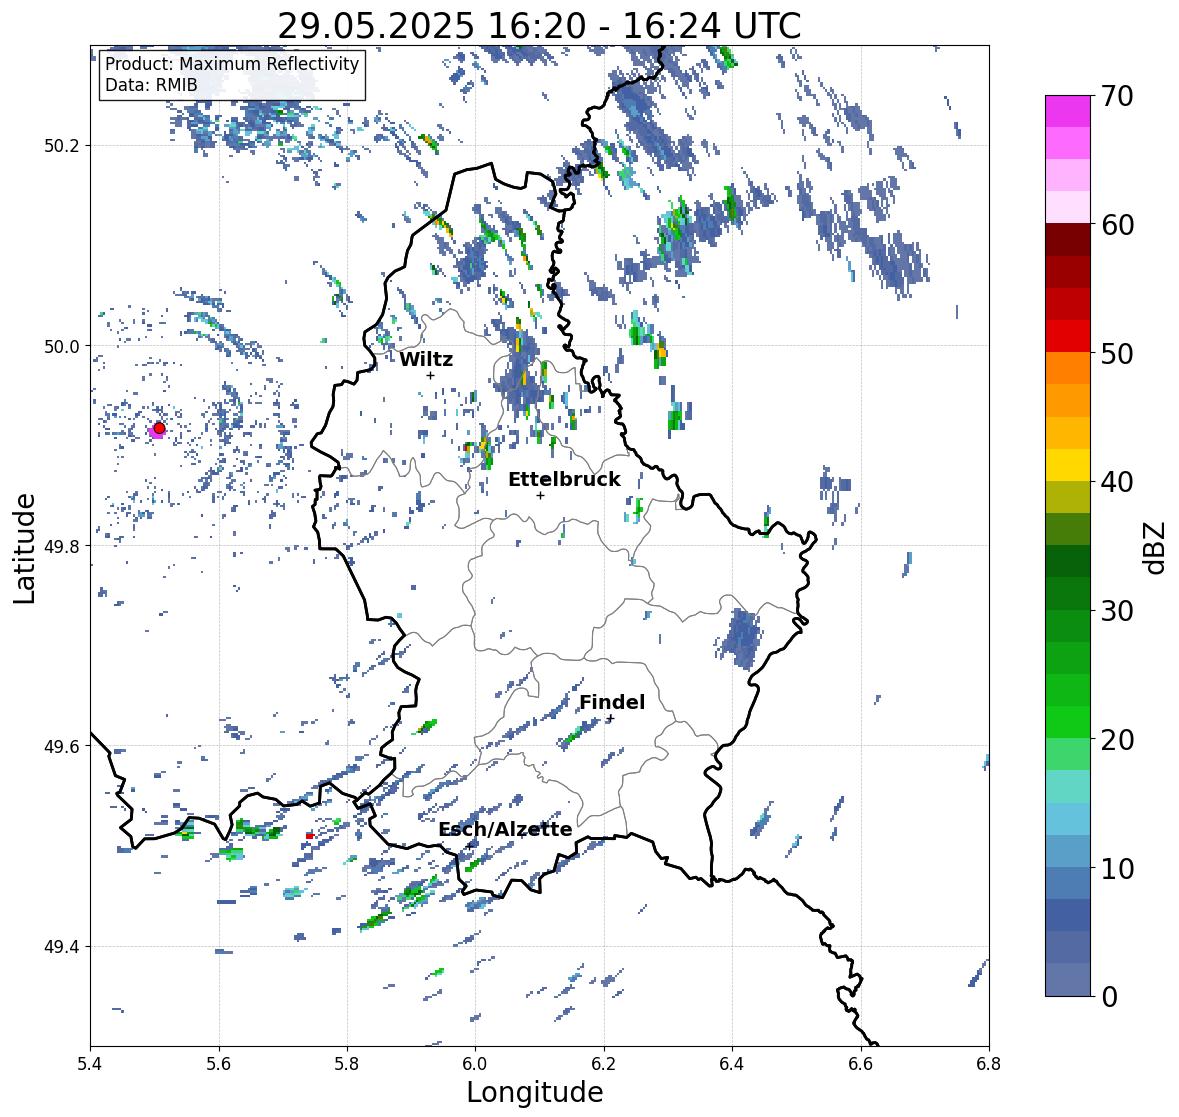Image resolution: width=1179 pixels, height=1117 pixels.
Task: Click the Product: Maximum Reflectivity label
Action: (232, 64)
